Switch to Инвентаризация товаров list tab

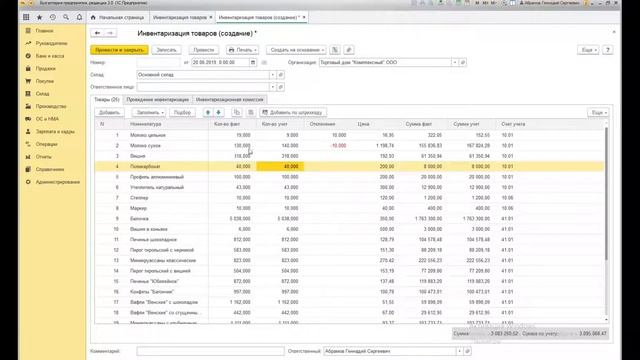[180, 18]
